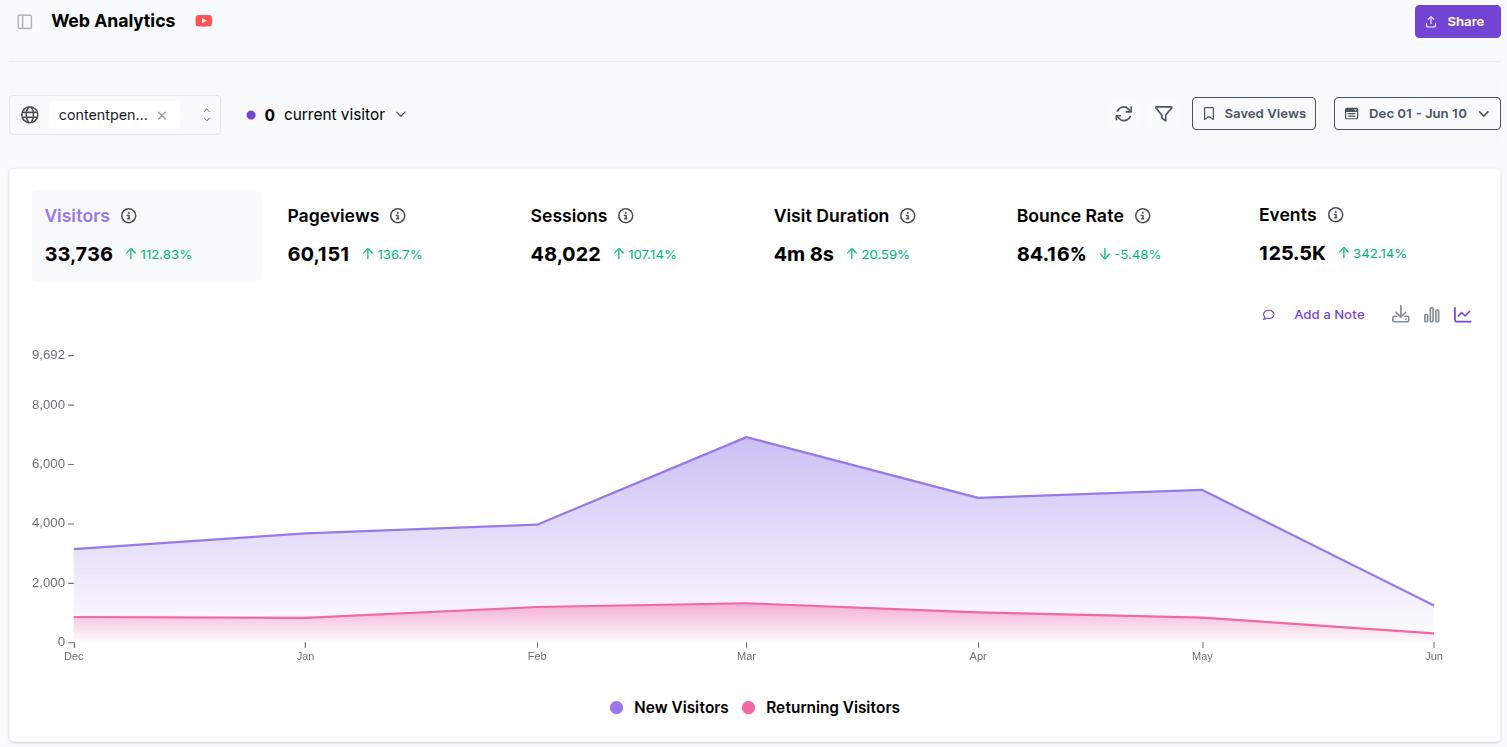Select the Visitors metric tab
This screenshot has height=747, width=1507.
click(x=147, y=236)
